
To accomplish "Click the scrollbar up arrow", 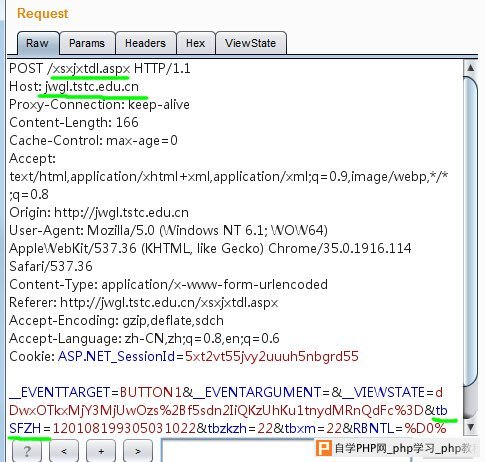I will [471, 68].
